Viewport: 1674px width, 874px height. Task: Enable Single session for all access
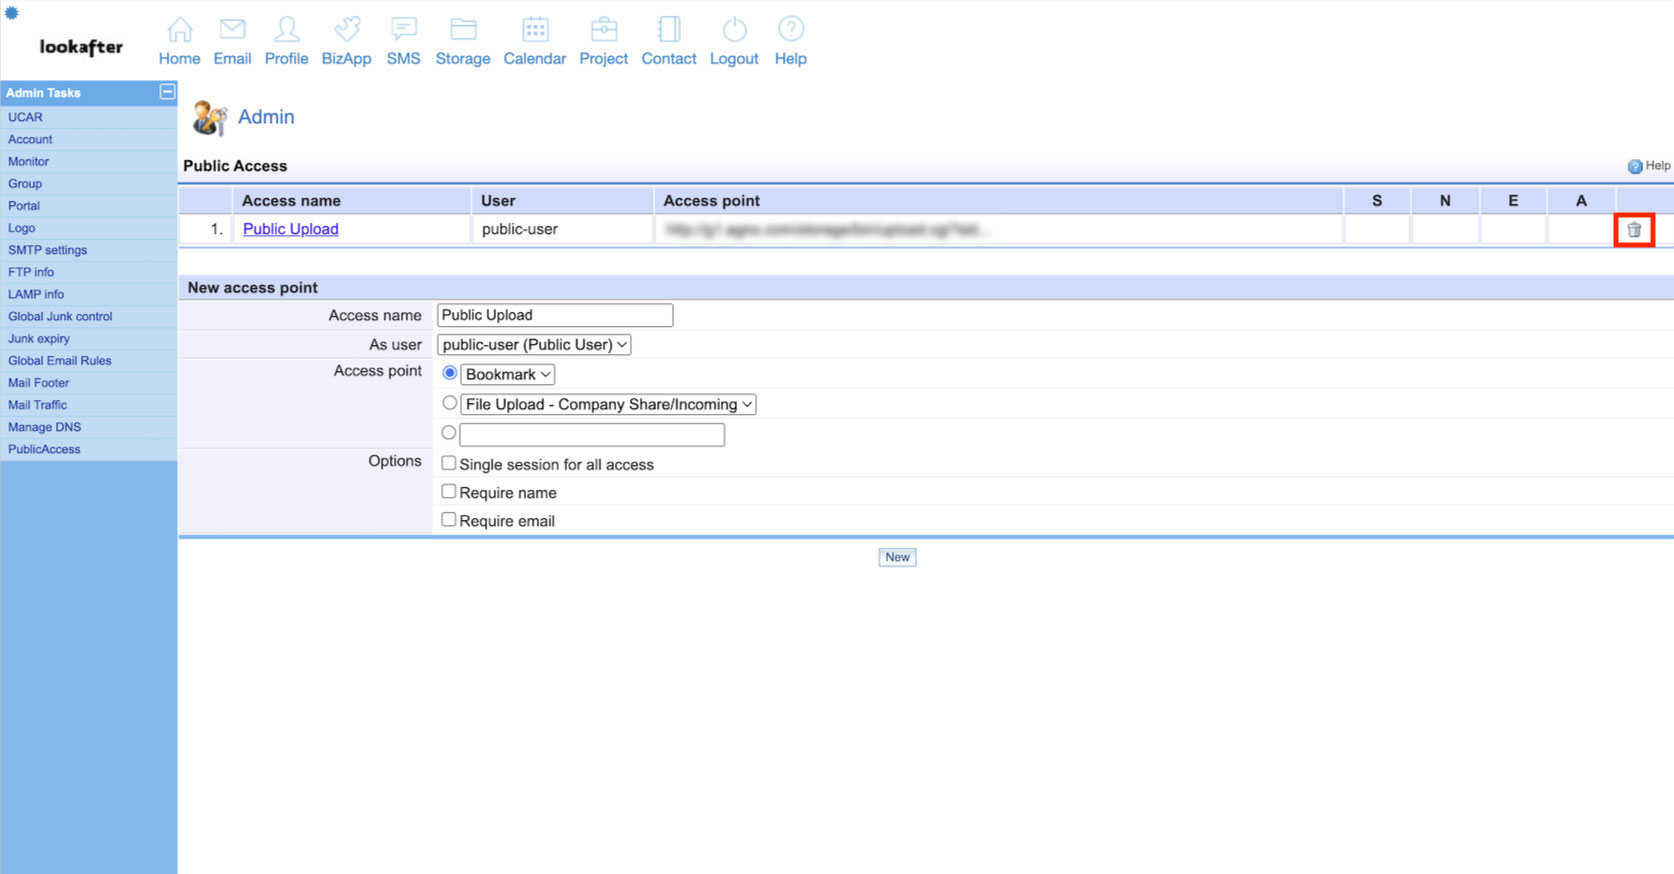coord(449,464)
